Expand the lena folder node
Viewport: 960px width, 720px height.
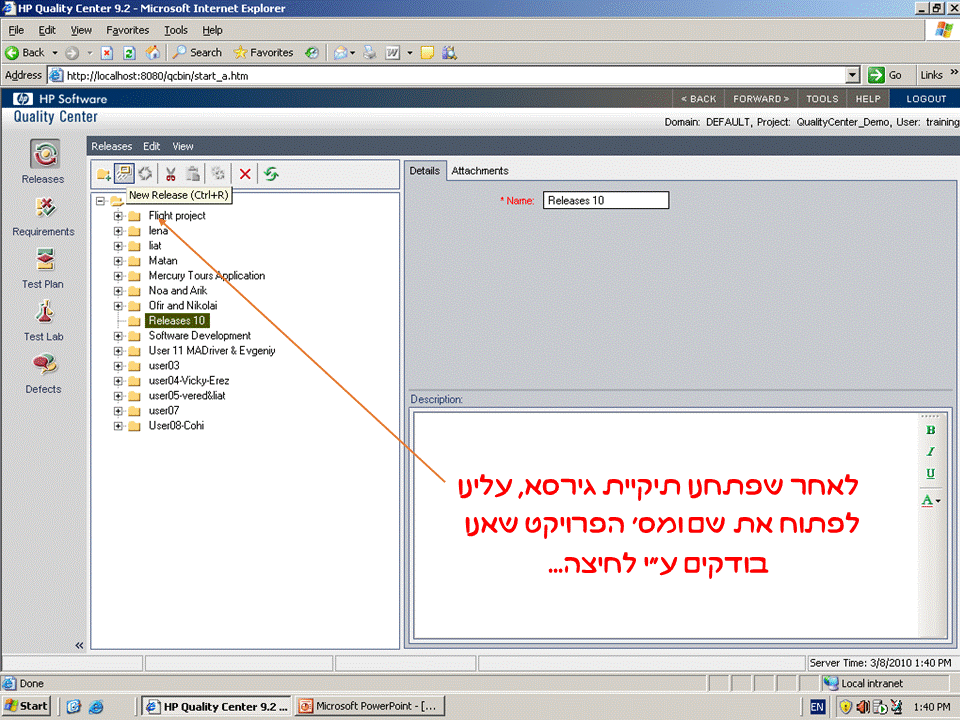click(118, 231)
